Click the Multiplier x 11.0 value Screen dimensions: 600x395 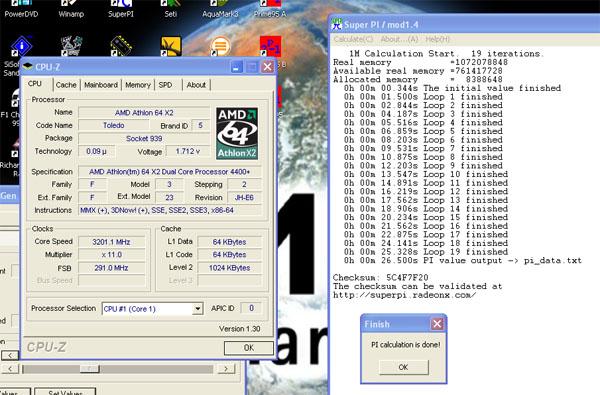(111, 255)
